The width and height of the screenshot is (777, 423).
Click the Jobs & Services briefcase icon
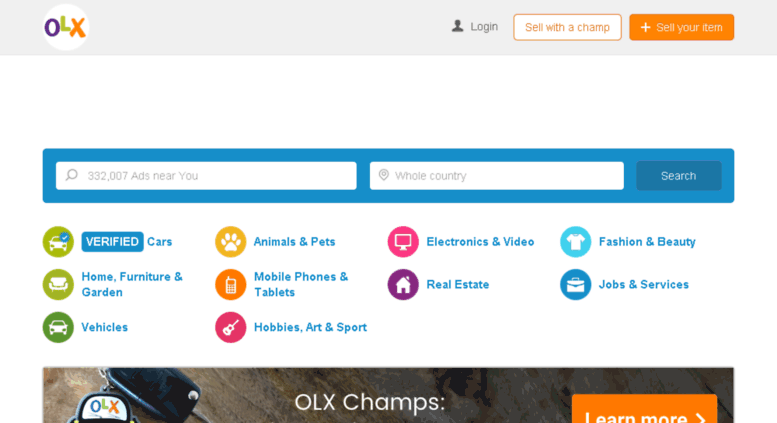click(575, 284)
